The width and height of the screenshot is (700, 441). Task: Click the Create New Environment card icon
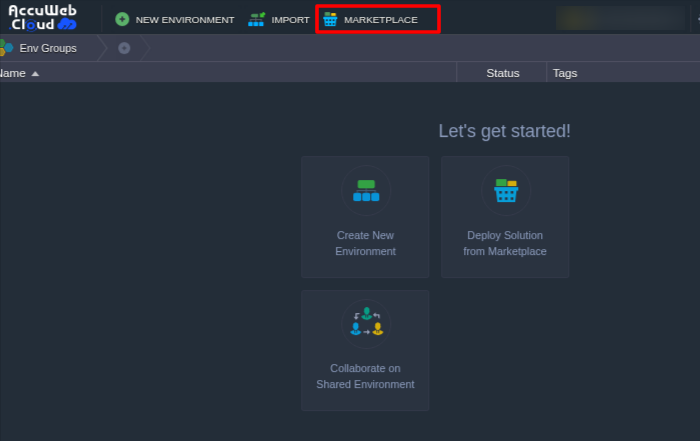pos(365,190)
